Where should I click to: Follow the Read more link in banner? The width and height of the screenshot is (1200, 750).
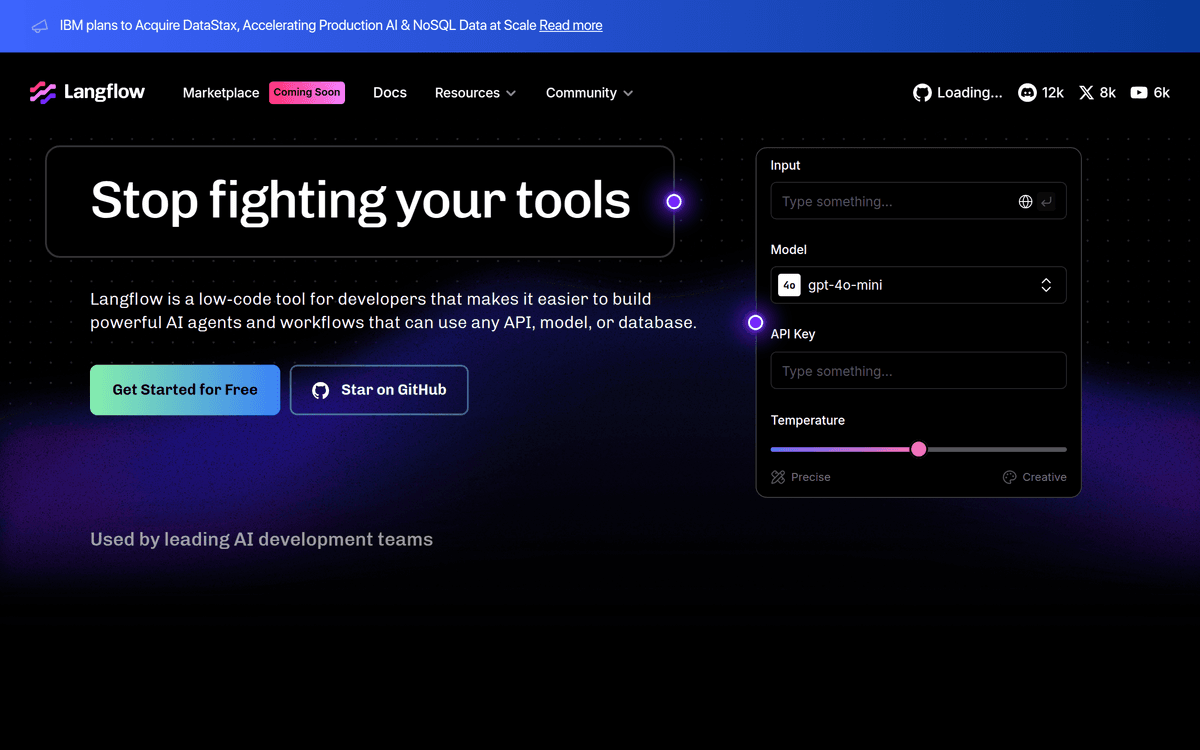coord(570,26)
